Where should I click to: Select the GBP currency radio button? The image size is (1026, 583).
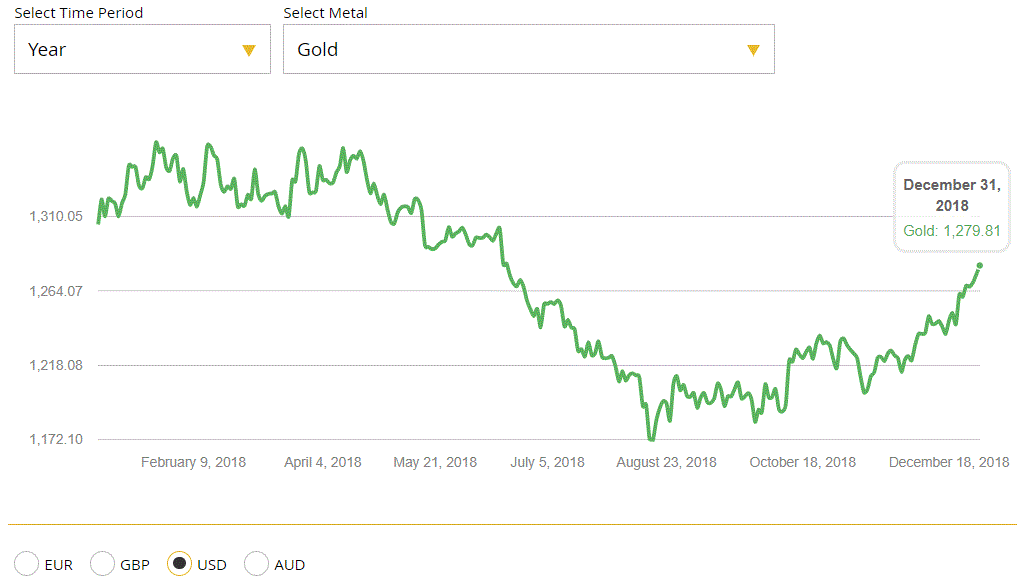pos(103,564)
